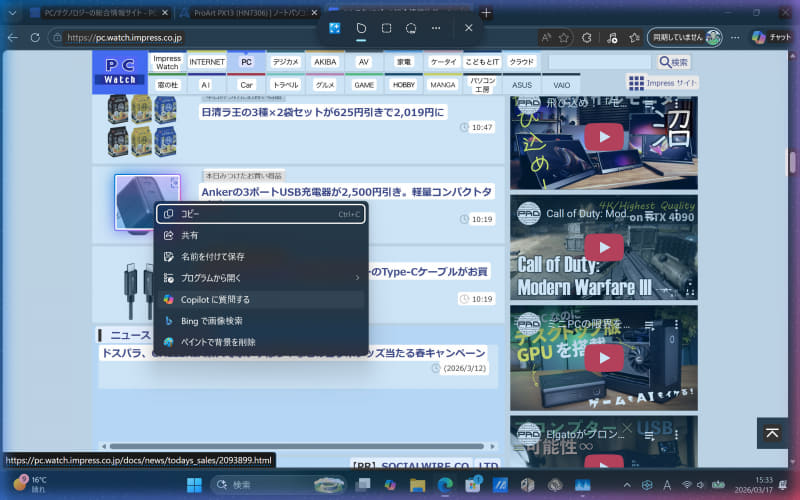Open the snipping toolbar three-dot options
The height and width of the screenshot is (500, 800).
tap(436, 29)
